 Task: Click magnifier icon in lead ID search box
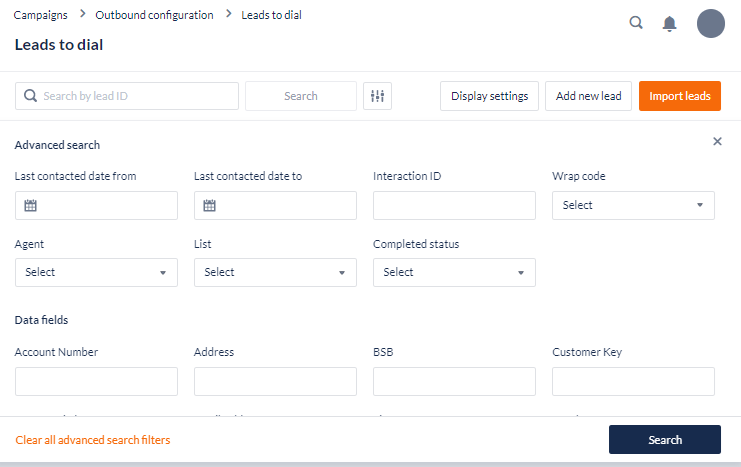pos(30,96)
